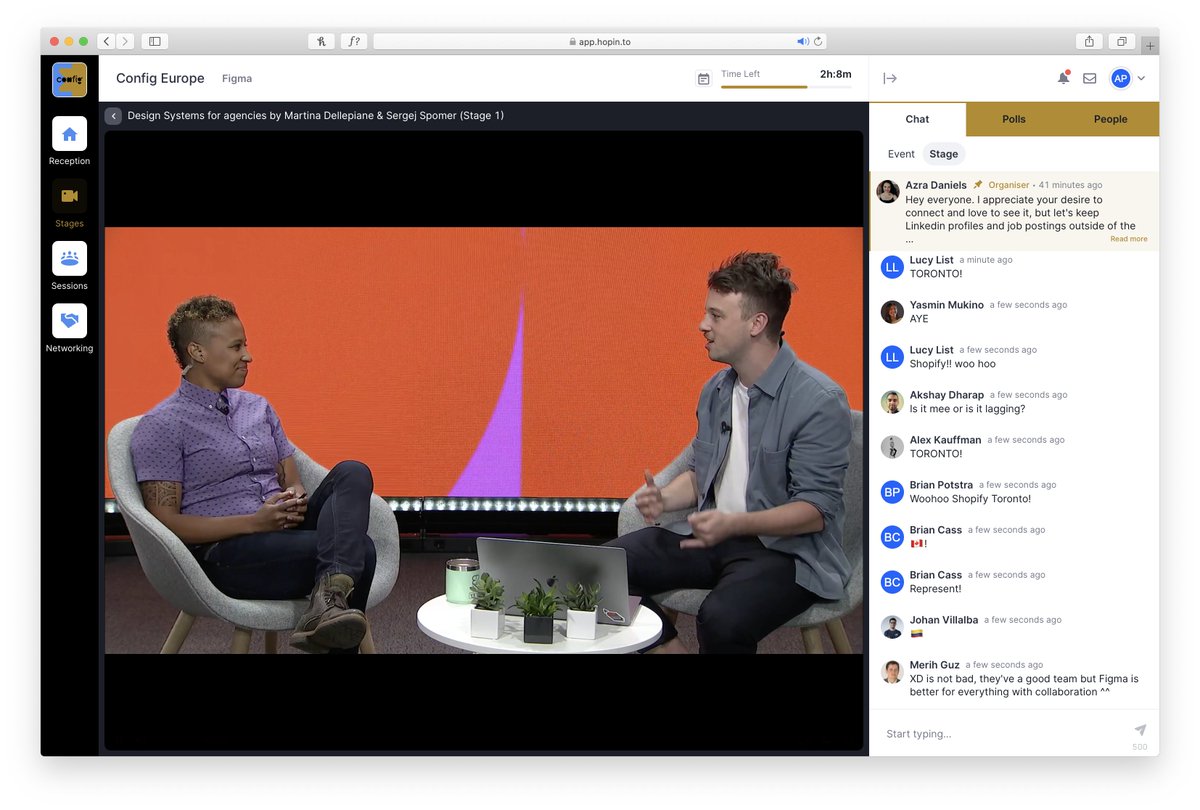Open the AP profile avatar
Image resolution: width=1200 pixels, height=810 pixels.
(1121, 78)
